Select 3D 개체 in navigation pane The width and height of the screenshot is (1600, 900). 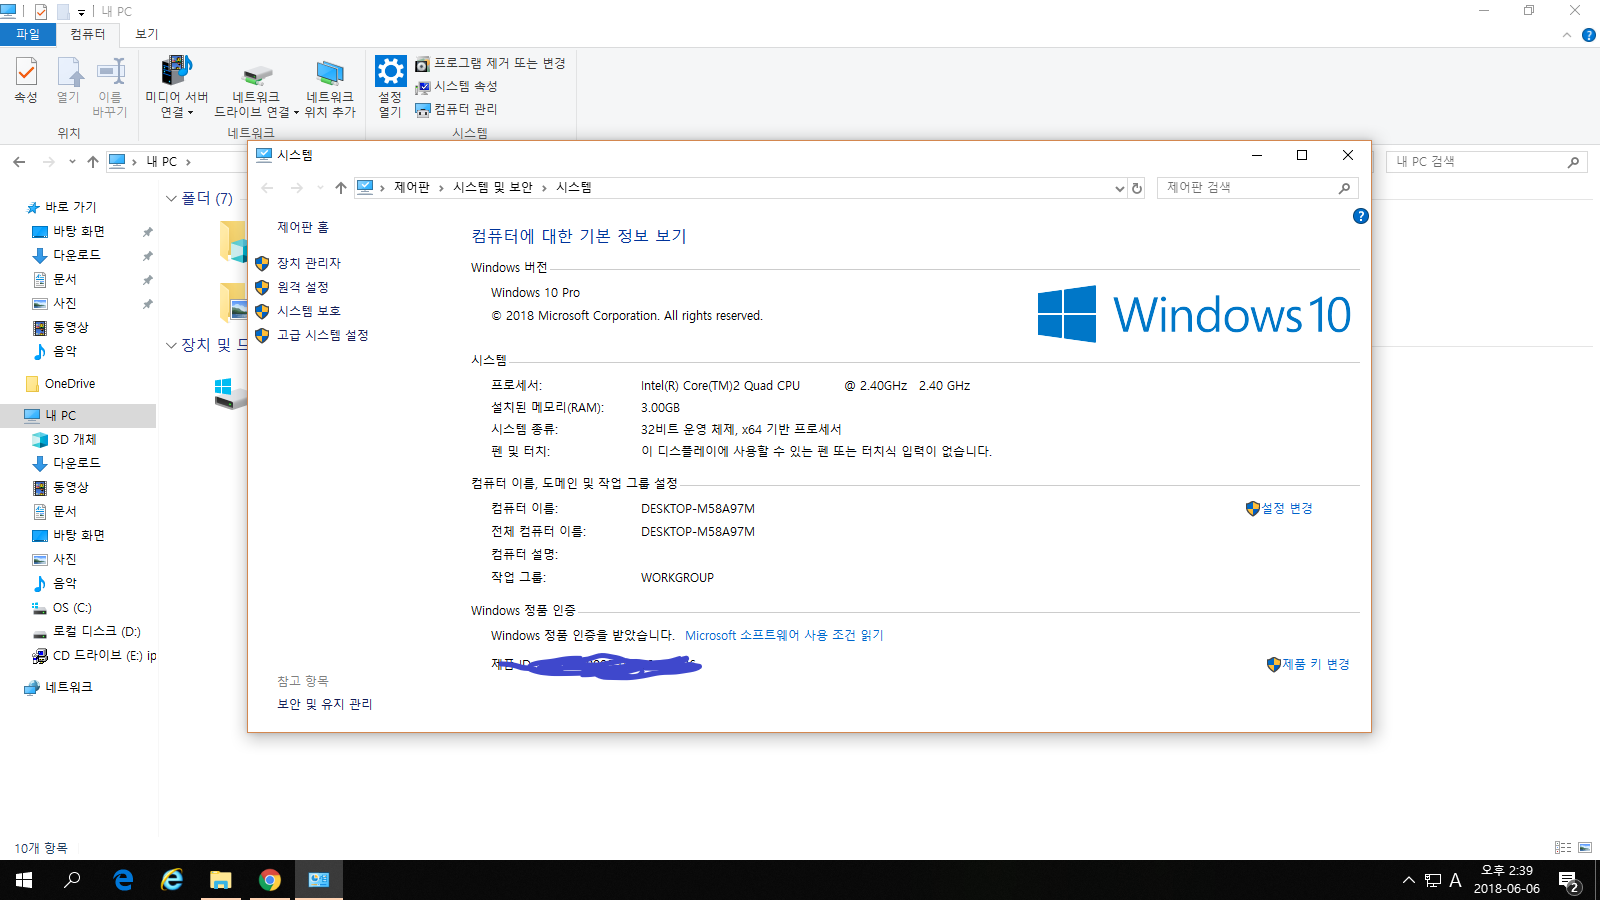tap(74, 440)
